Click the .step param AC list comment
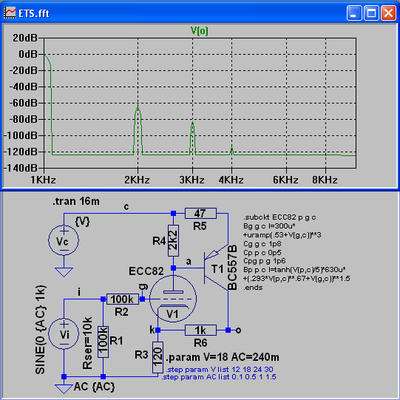Viewport: 400px width, 400px height. coord(219,377)
